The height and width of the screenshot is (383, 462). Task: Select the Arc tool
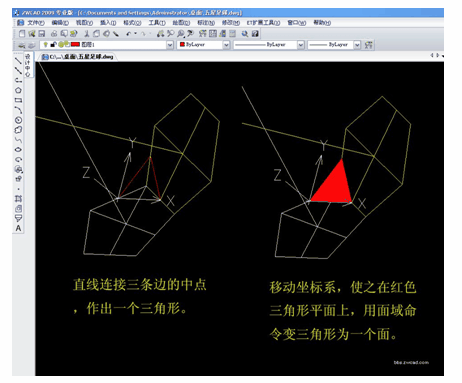pos(18,110)
